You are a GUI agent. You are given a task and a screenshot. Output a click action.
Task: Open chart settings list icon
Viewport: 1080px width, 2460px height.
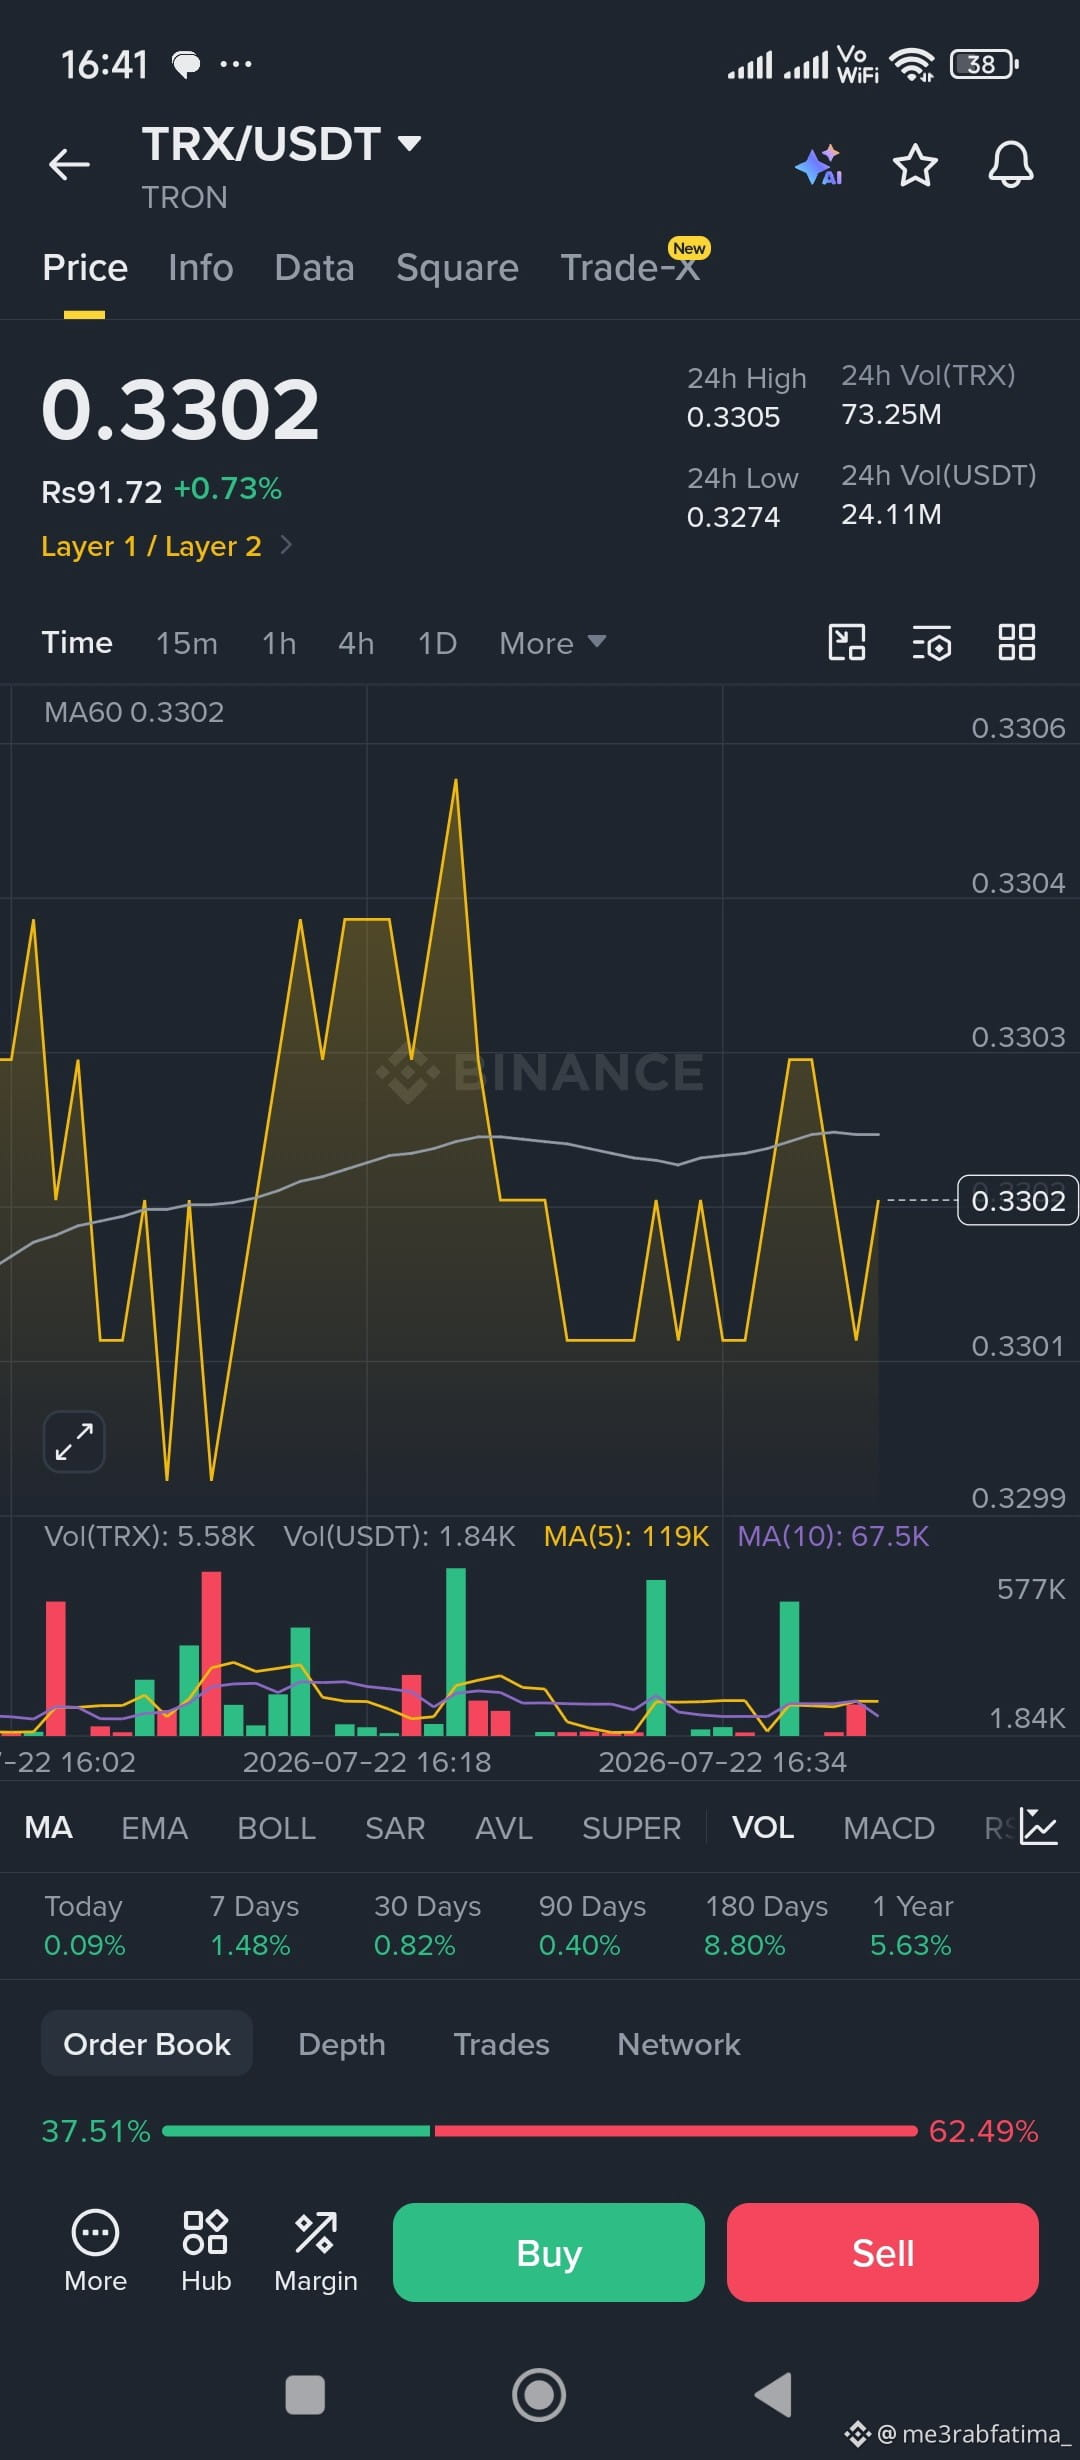(932, 643)
